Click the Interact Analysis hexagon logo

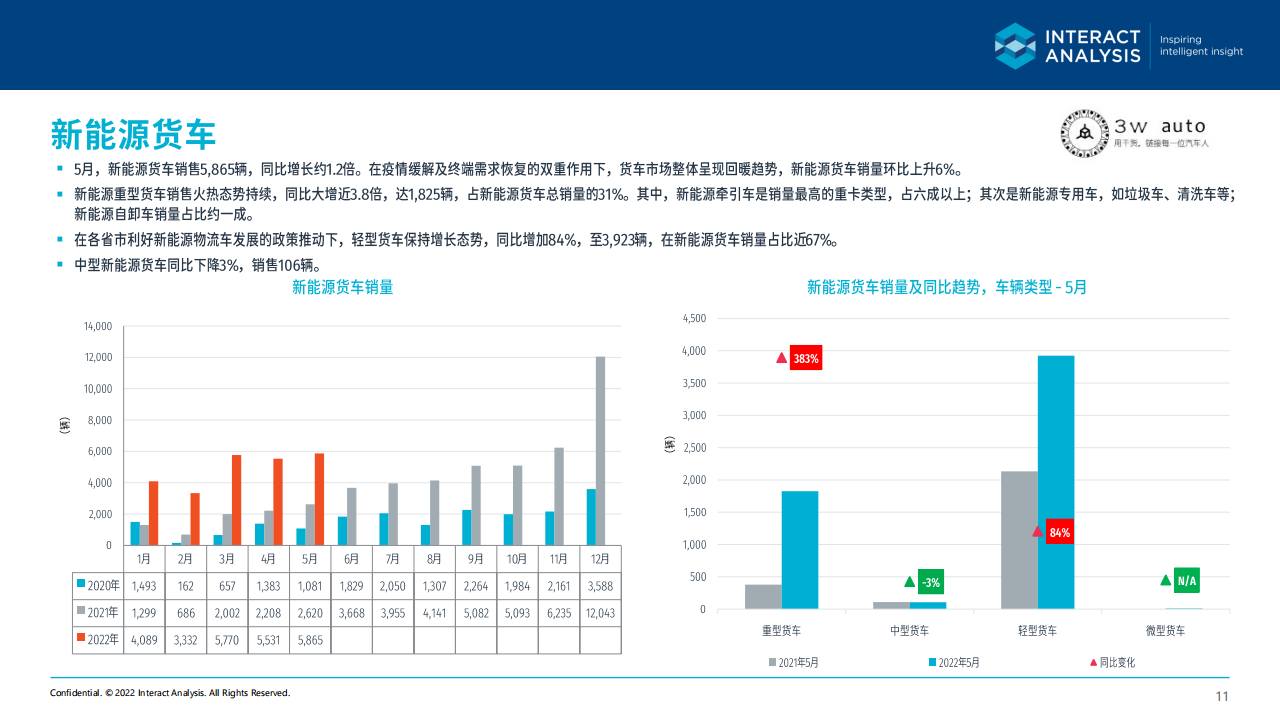tap(1015, 46)
